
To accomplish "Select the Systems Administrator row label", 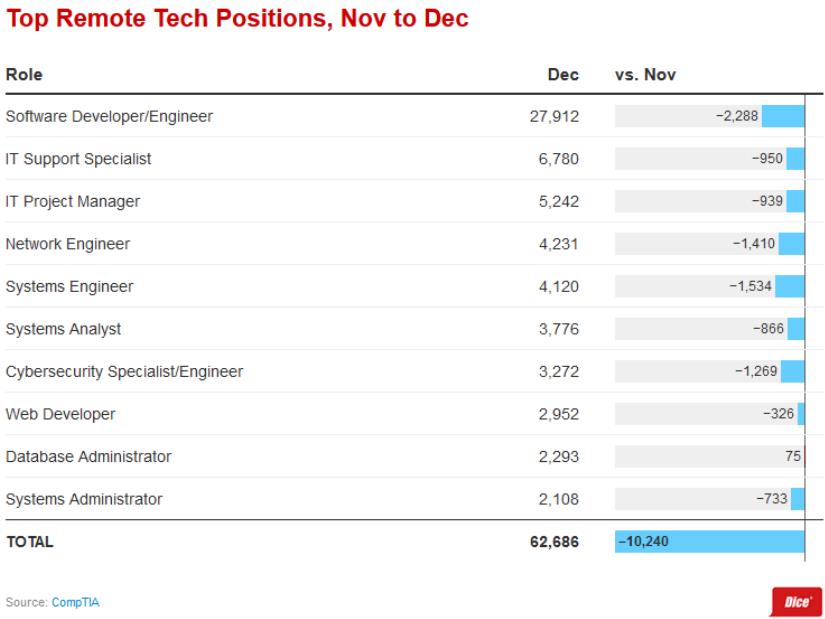I will pos(84,499).
